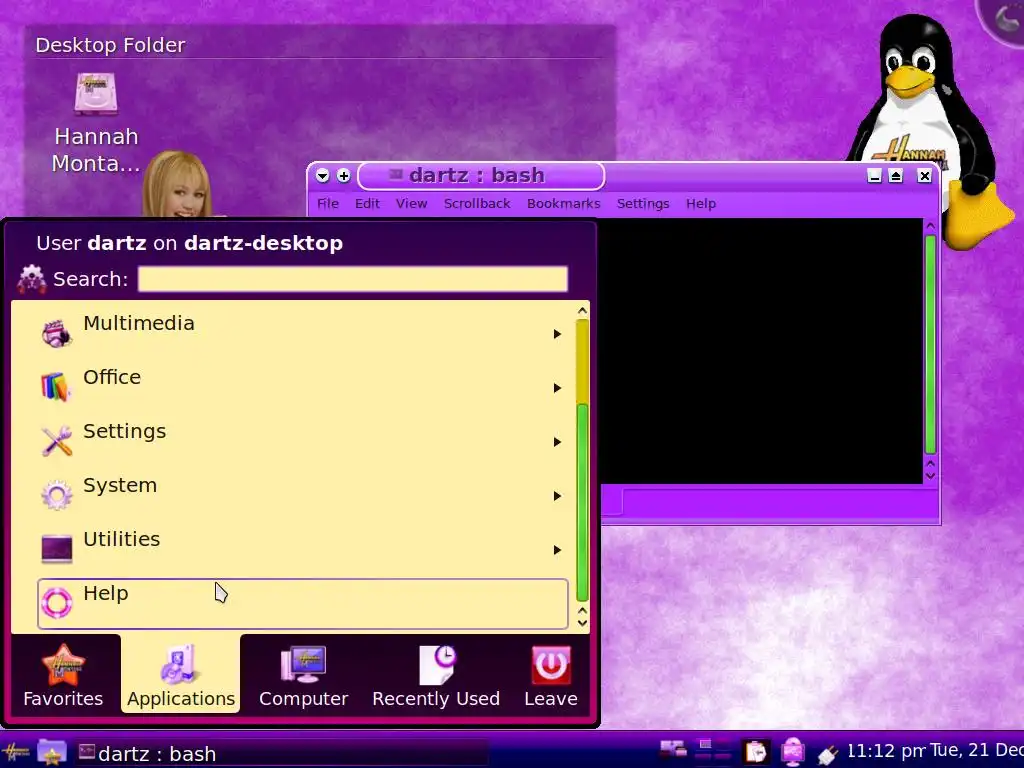Click the Konsole plus titlebar button
The image size is (1024, 768).
pos(344,176)
